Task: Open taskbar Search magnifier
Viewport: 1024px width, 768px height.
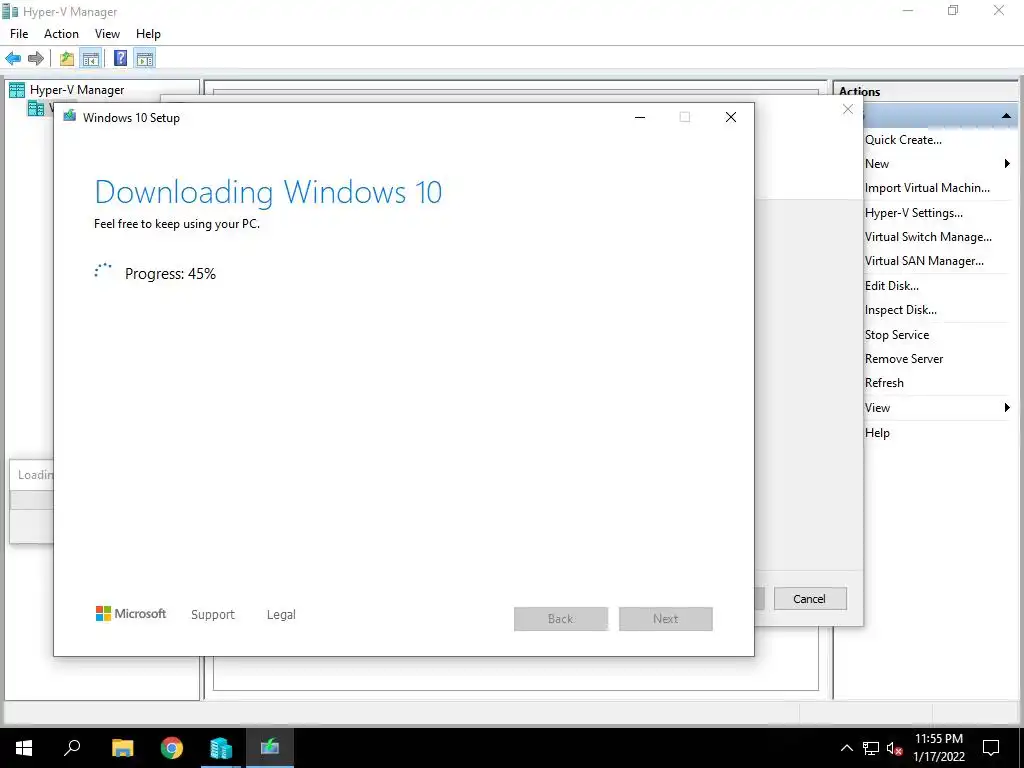Action: pos(72,748)
